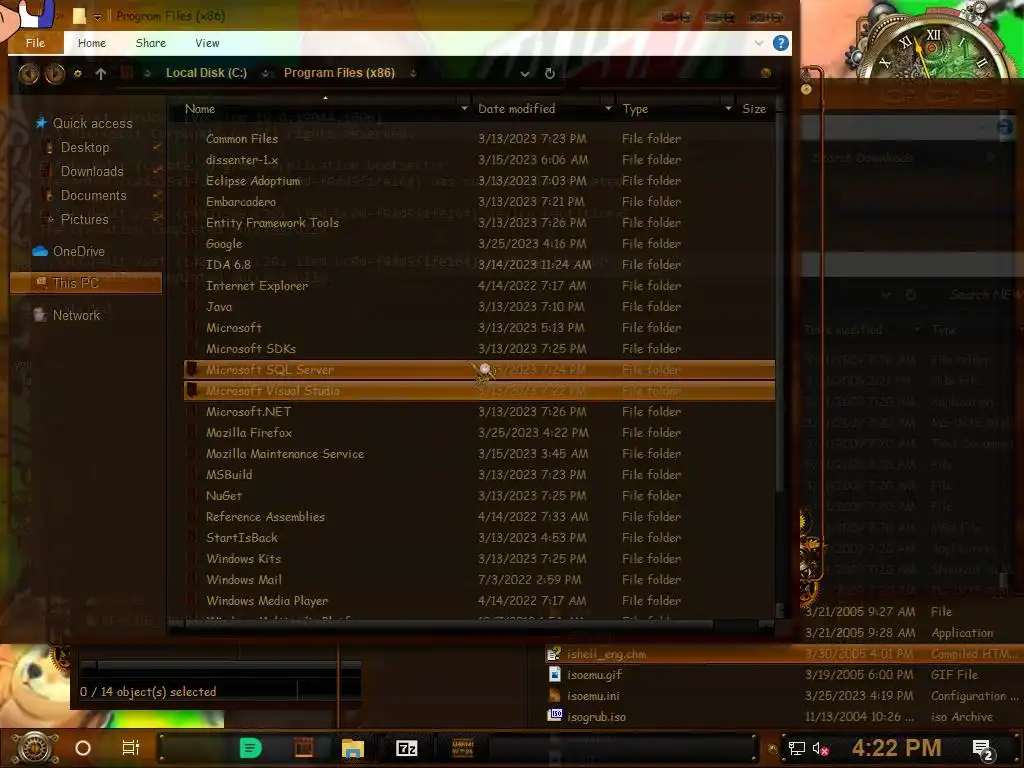This screenshot has width=1024, height=768.
Task: Sort by the Size column header
Action: tap(754, 109)
